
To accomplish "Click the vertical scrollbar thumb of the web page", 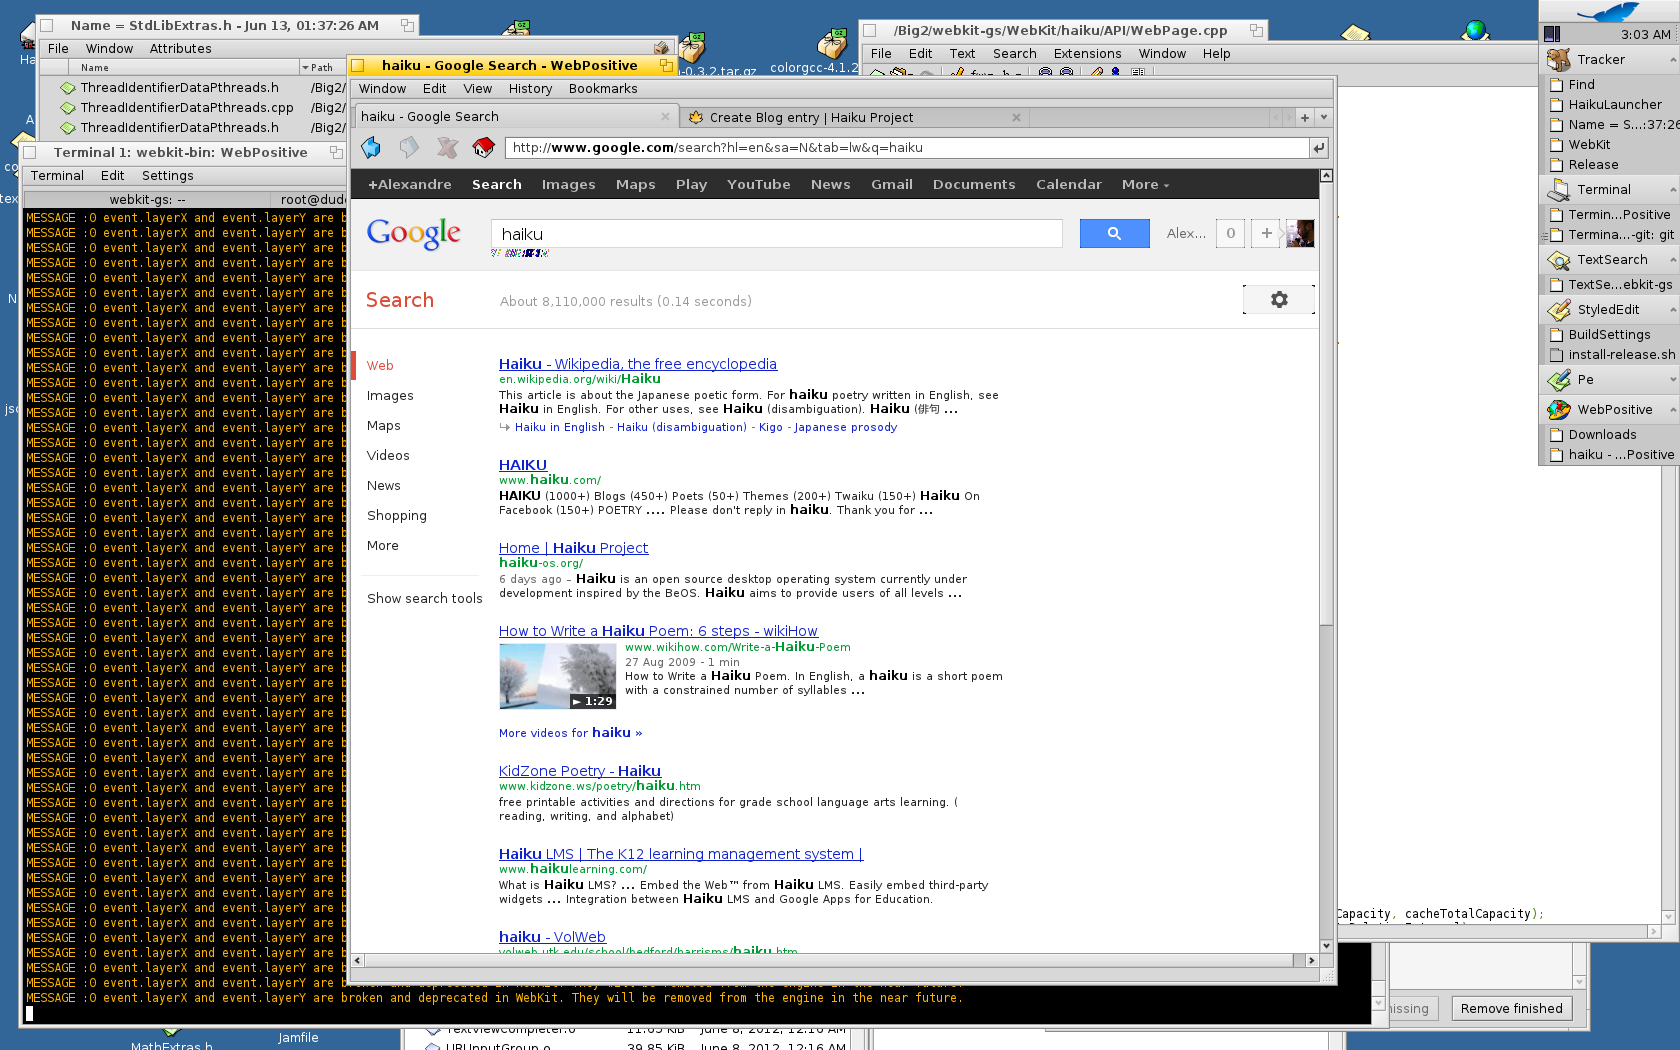I will (1326, 403).
